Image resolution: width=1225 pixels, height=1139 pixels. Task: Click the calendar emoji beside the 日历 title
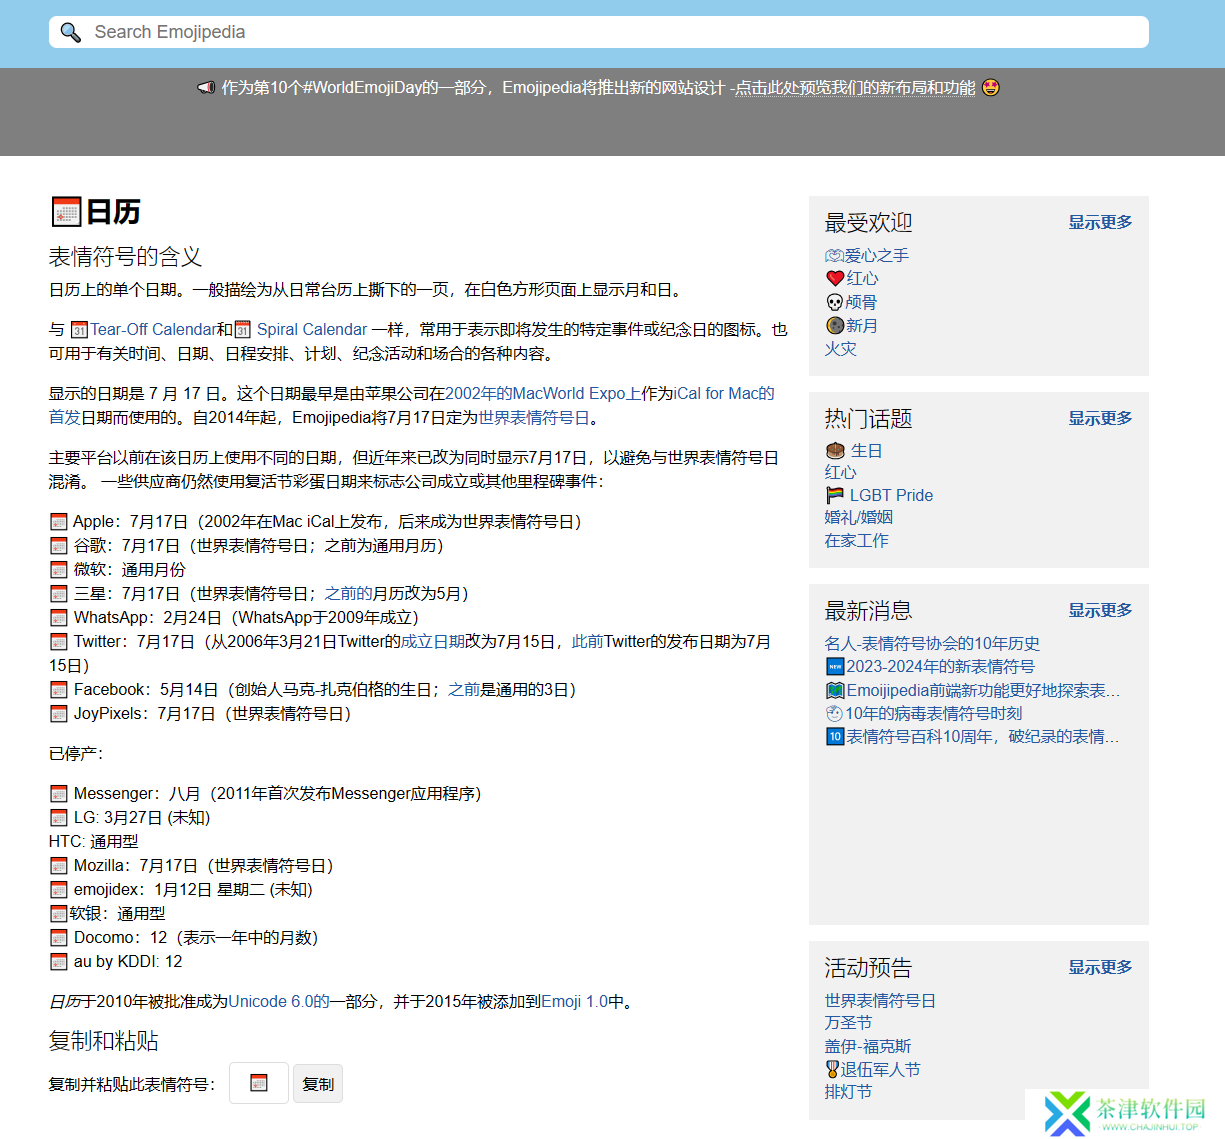click(66, 212)
